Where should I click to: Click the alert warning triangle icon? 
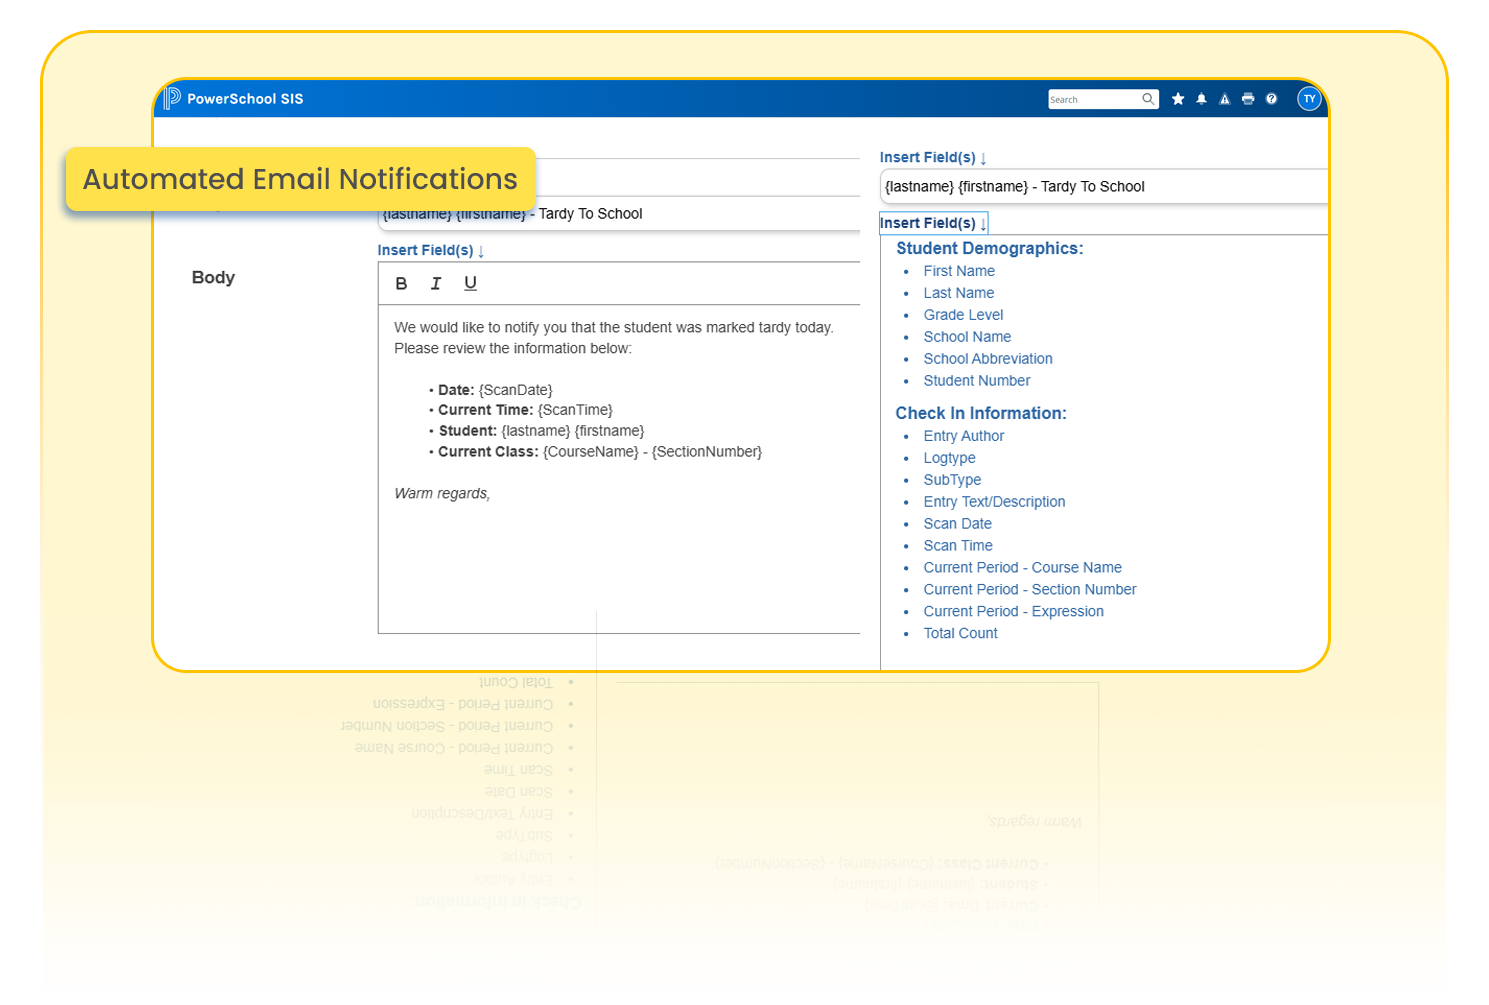point(1224,99)
